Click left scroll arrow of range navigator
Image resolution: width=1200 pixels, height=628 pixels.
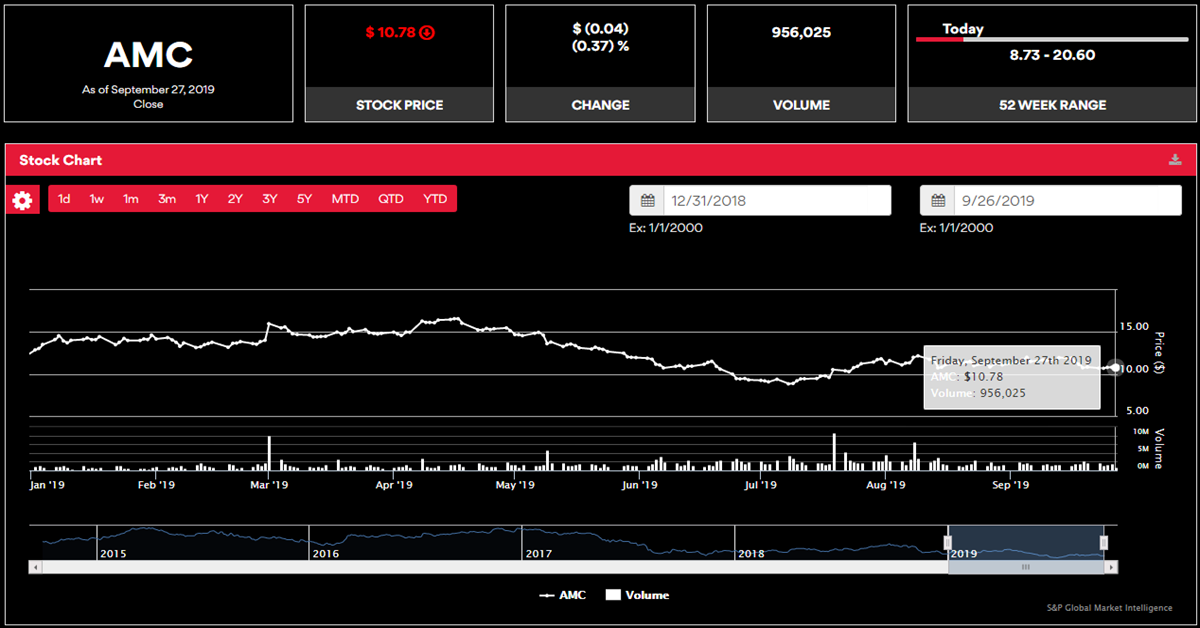coord(36,567)
